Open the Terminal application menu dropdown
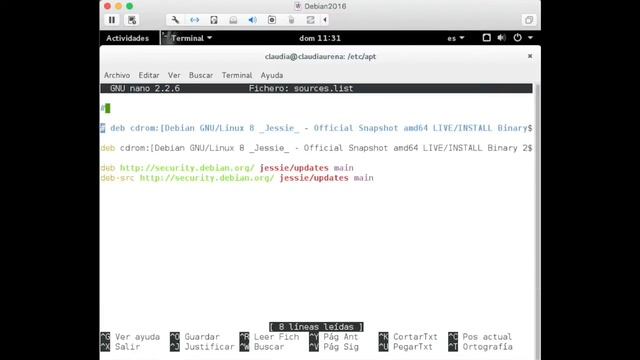 click(188, 38)
